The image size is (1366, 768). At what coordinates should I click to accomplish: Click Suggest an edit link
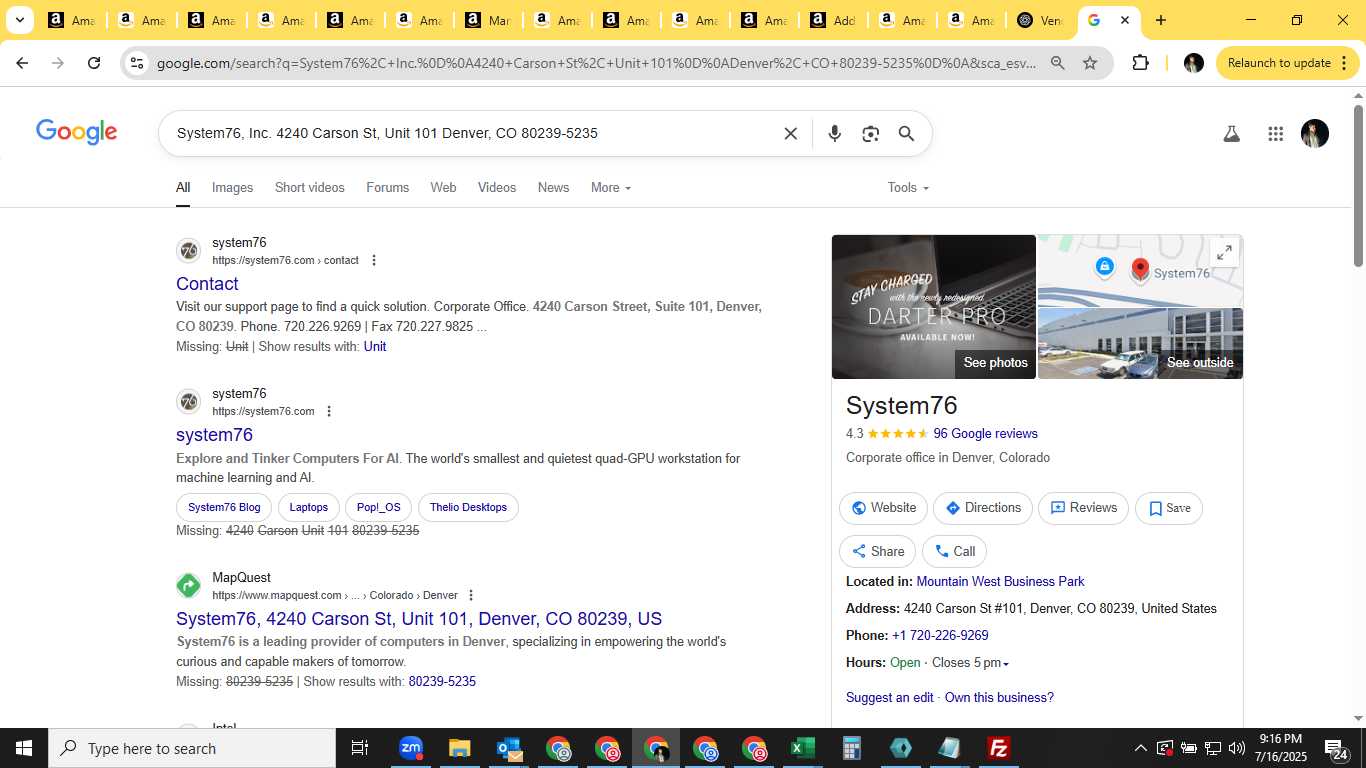(x=890, y=698)
